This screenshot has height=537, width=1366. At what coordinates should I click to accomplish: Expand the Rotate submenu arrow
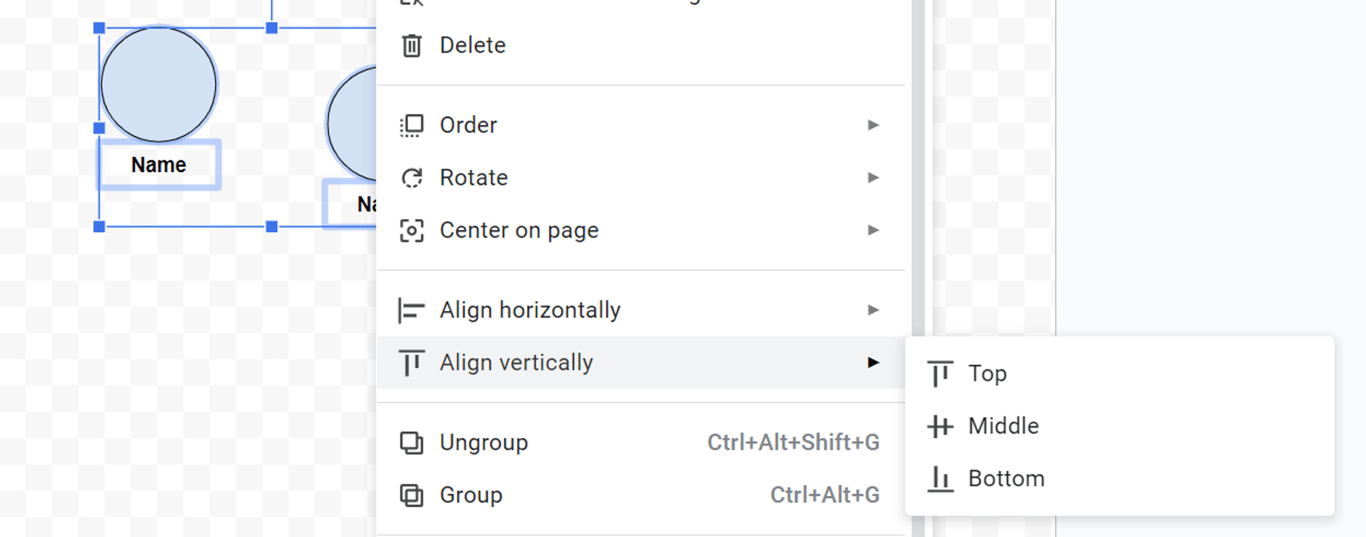point(873,178)
